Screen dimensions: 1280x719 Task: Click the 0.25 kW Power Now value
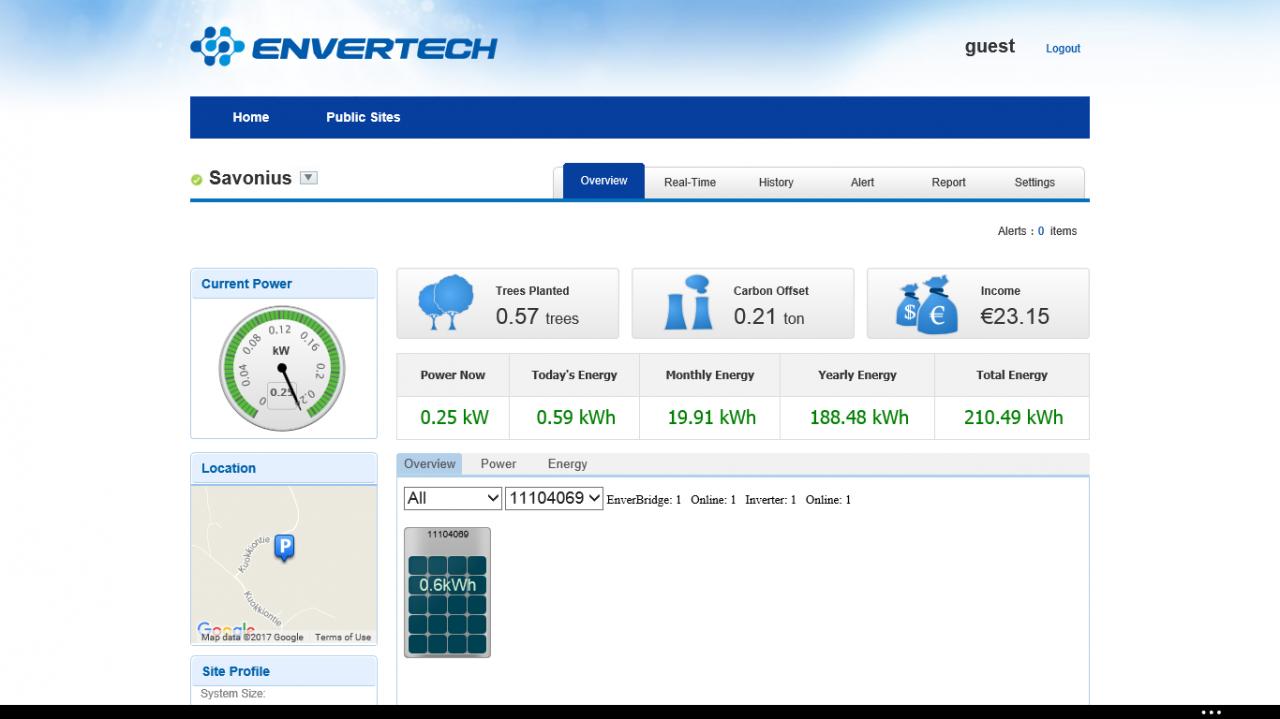[454, 417]
